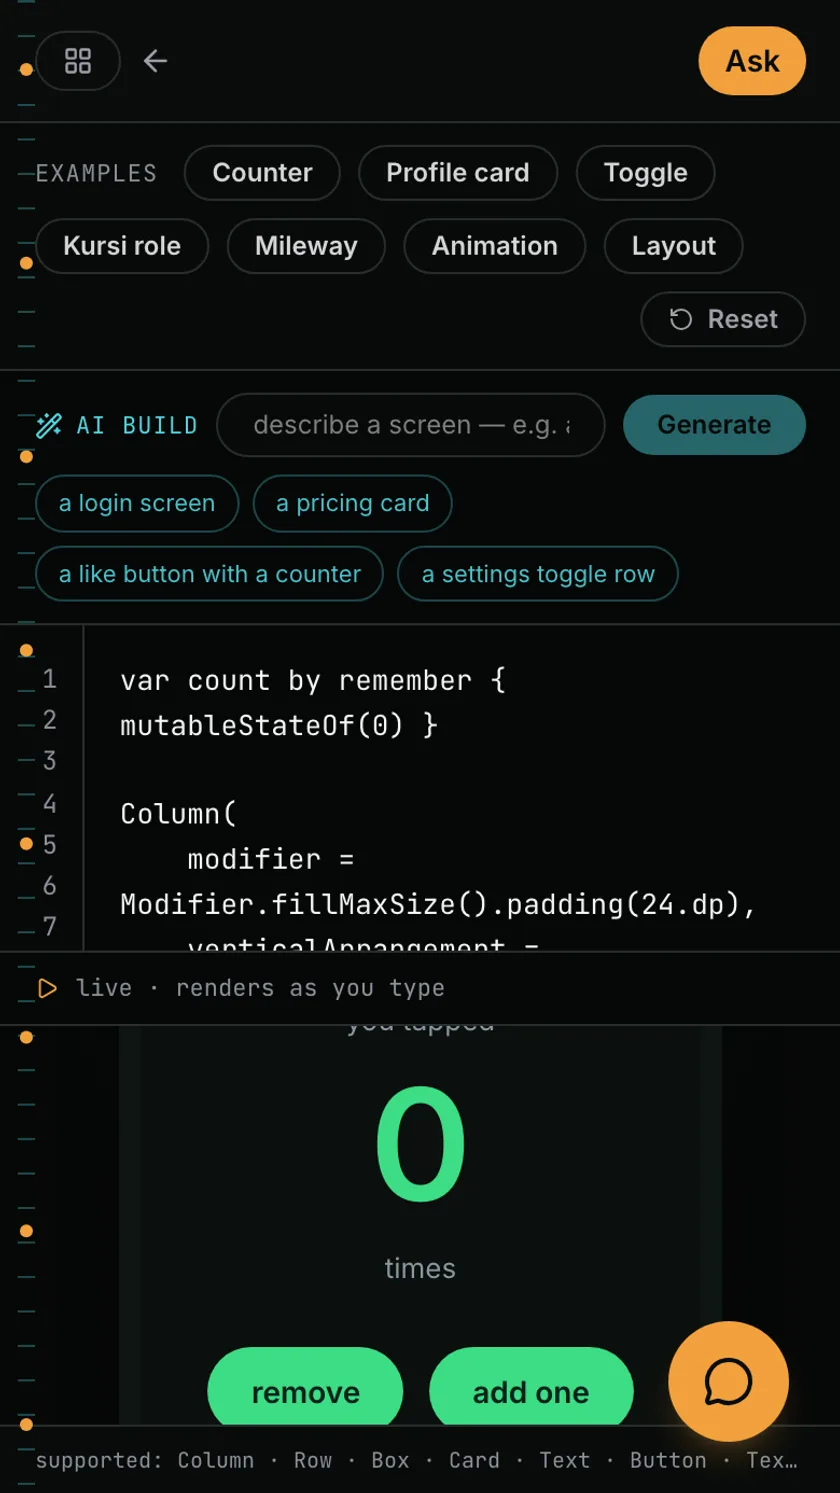Screen dimensions: 840x1493
Task: Select the Toggle example chip
Action: click(646, 173)
